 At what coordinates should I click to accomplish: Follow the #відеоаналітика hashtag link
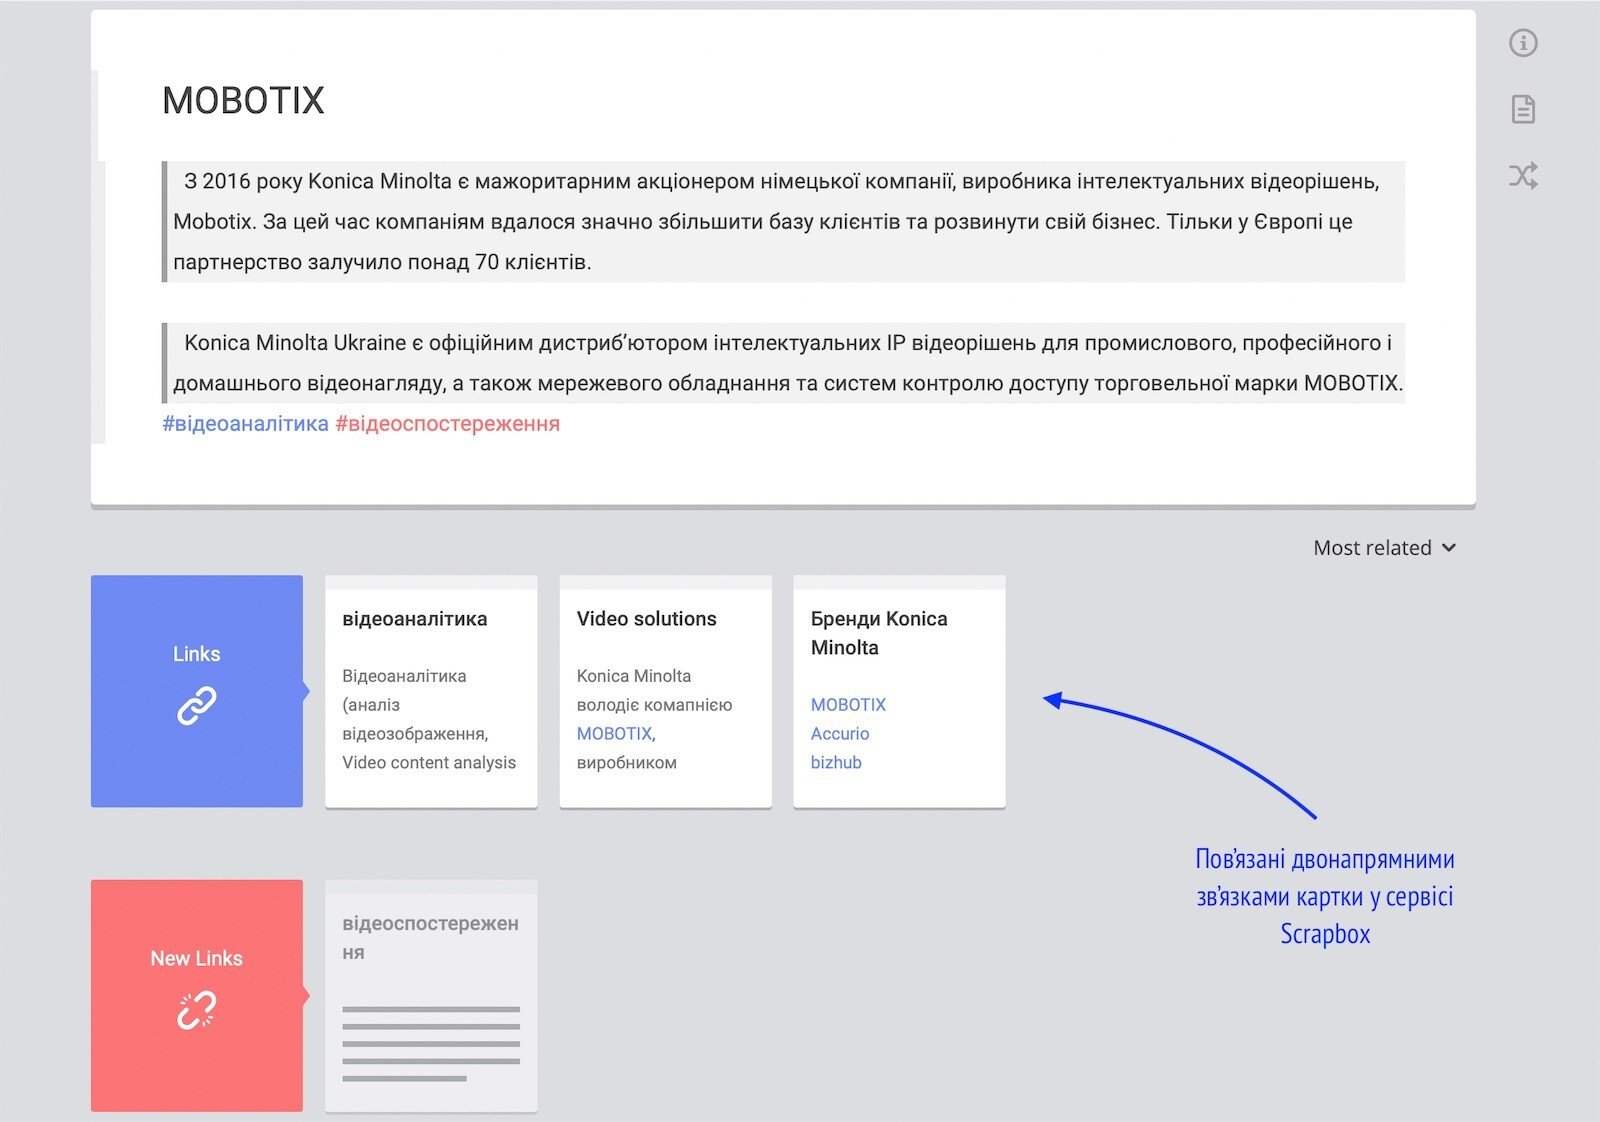pyautogui.click(x=245, y=423)
